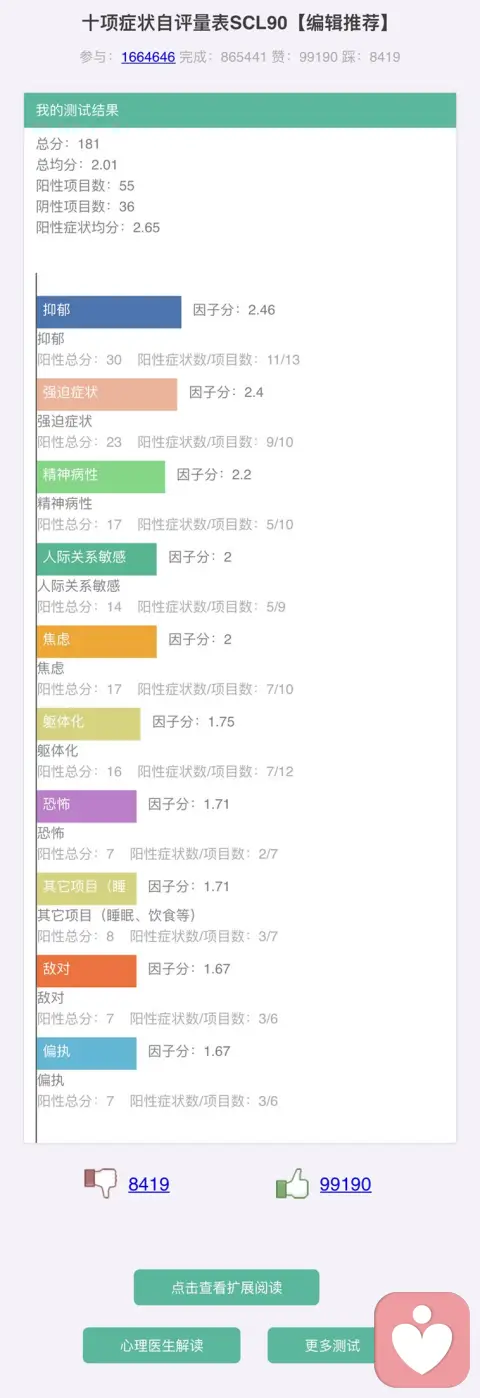The height and width of the screenshot is (1398, 480).
Task: Click the 心理医生解读 button
Action: click(x=161, y=1345)
